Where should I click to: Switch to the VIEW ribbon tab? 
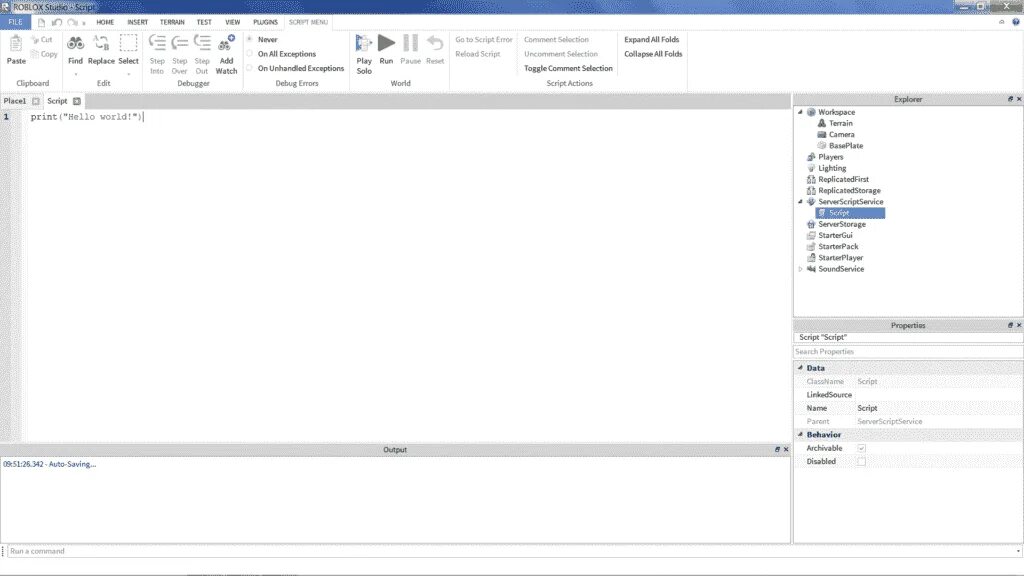click(232, 22)
